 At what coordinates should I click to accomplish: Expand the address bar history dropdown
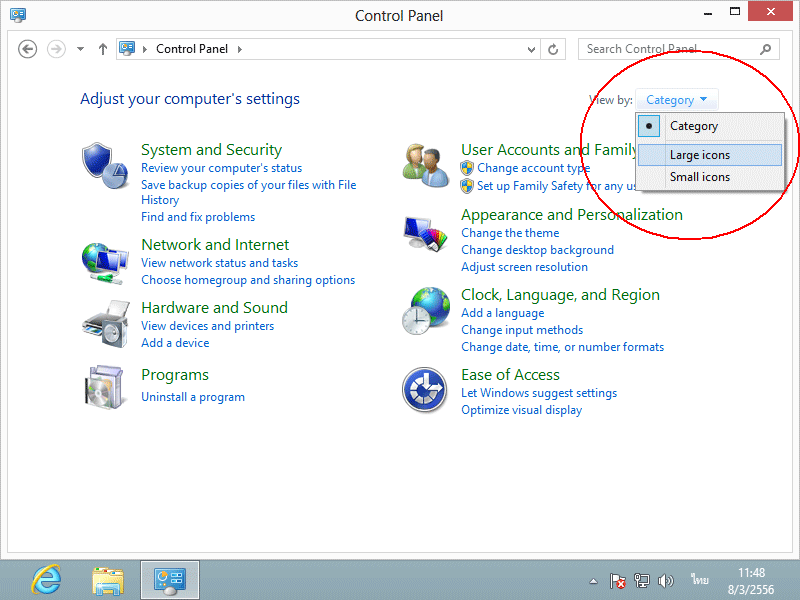[x=531, y=49]
